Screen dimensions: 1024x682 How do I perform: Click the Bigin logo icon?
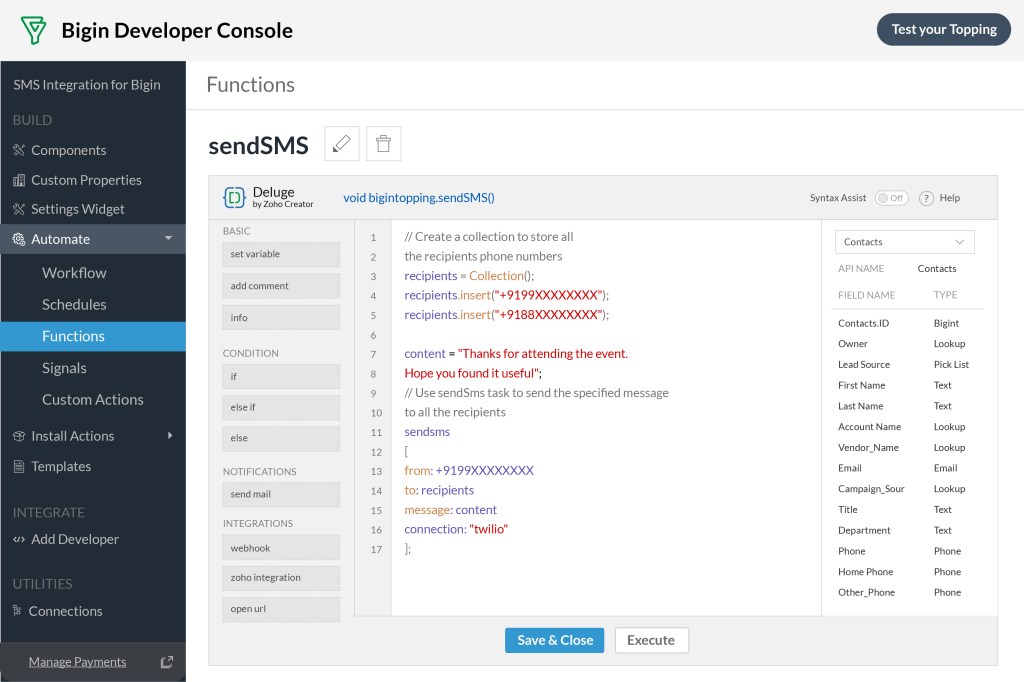[34, 30]
